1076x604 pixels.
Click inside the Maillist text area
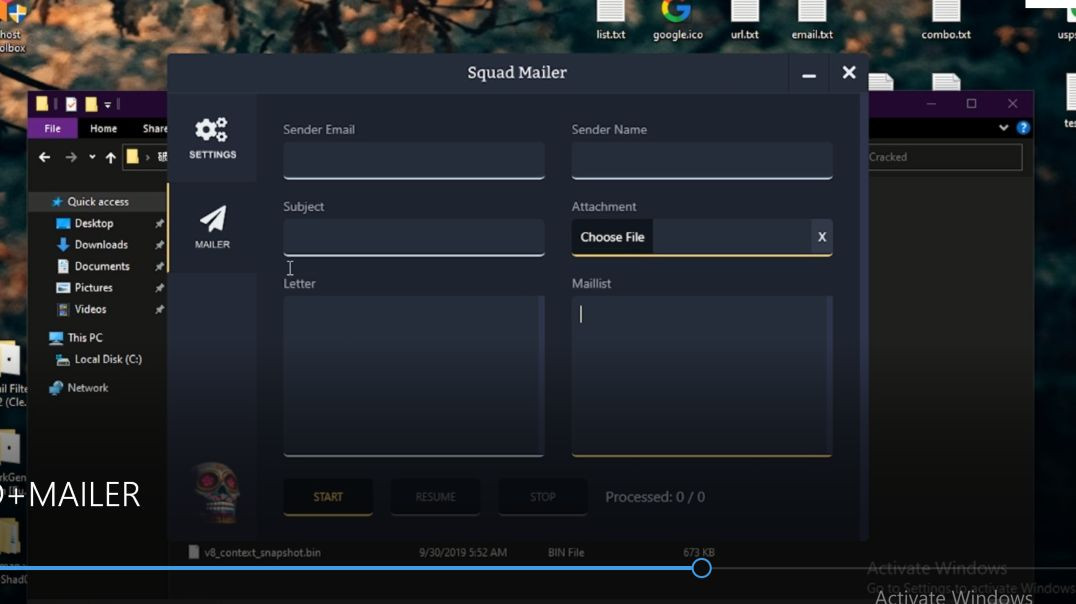pos(702,375)
